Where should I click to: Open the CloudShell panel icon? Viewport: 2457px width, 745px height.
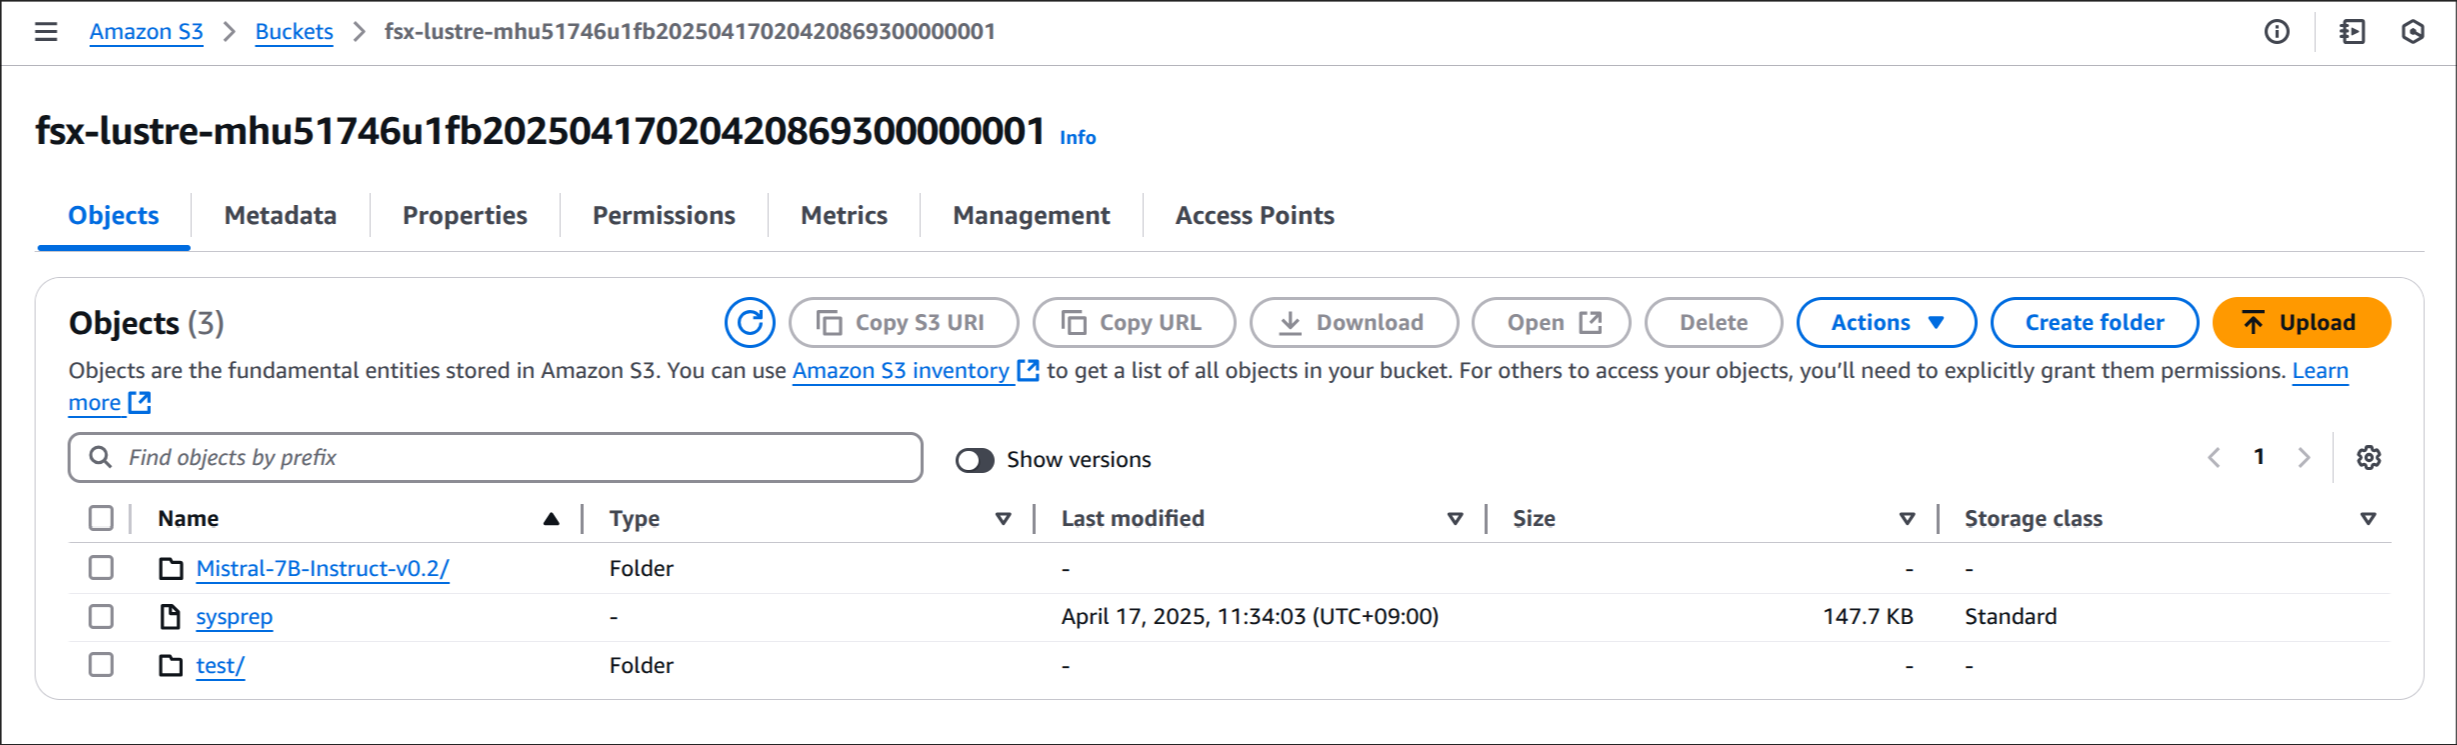click(x=2353, y=32)
